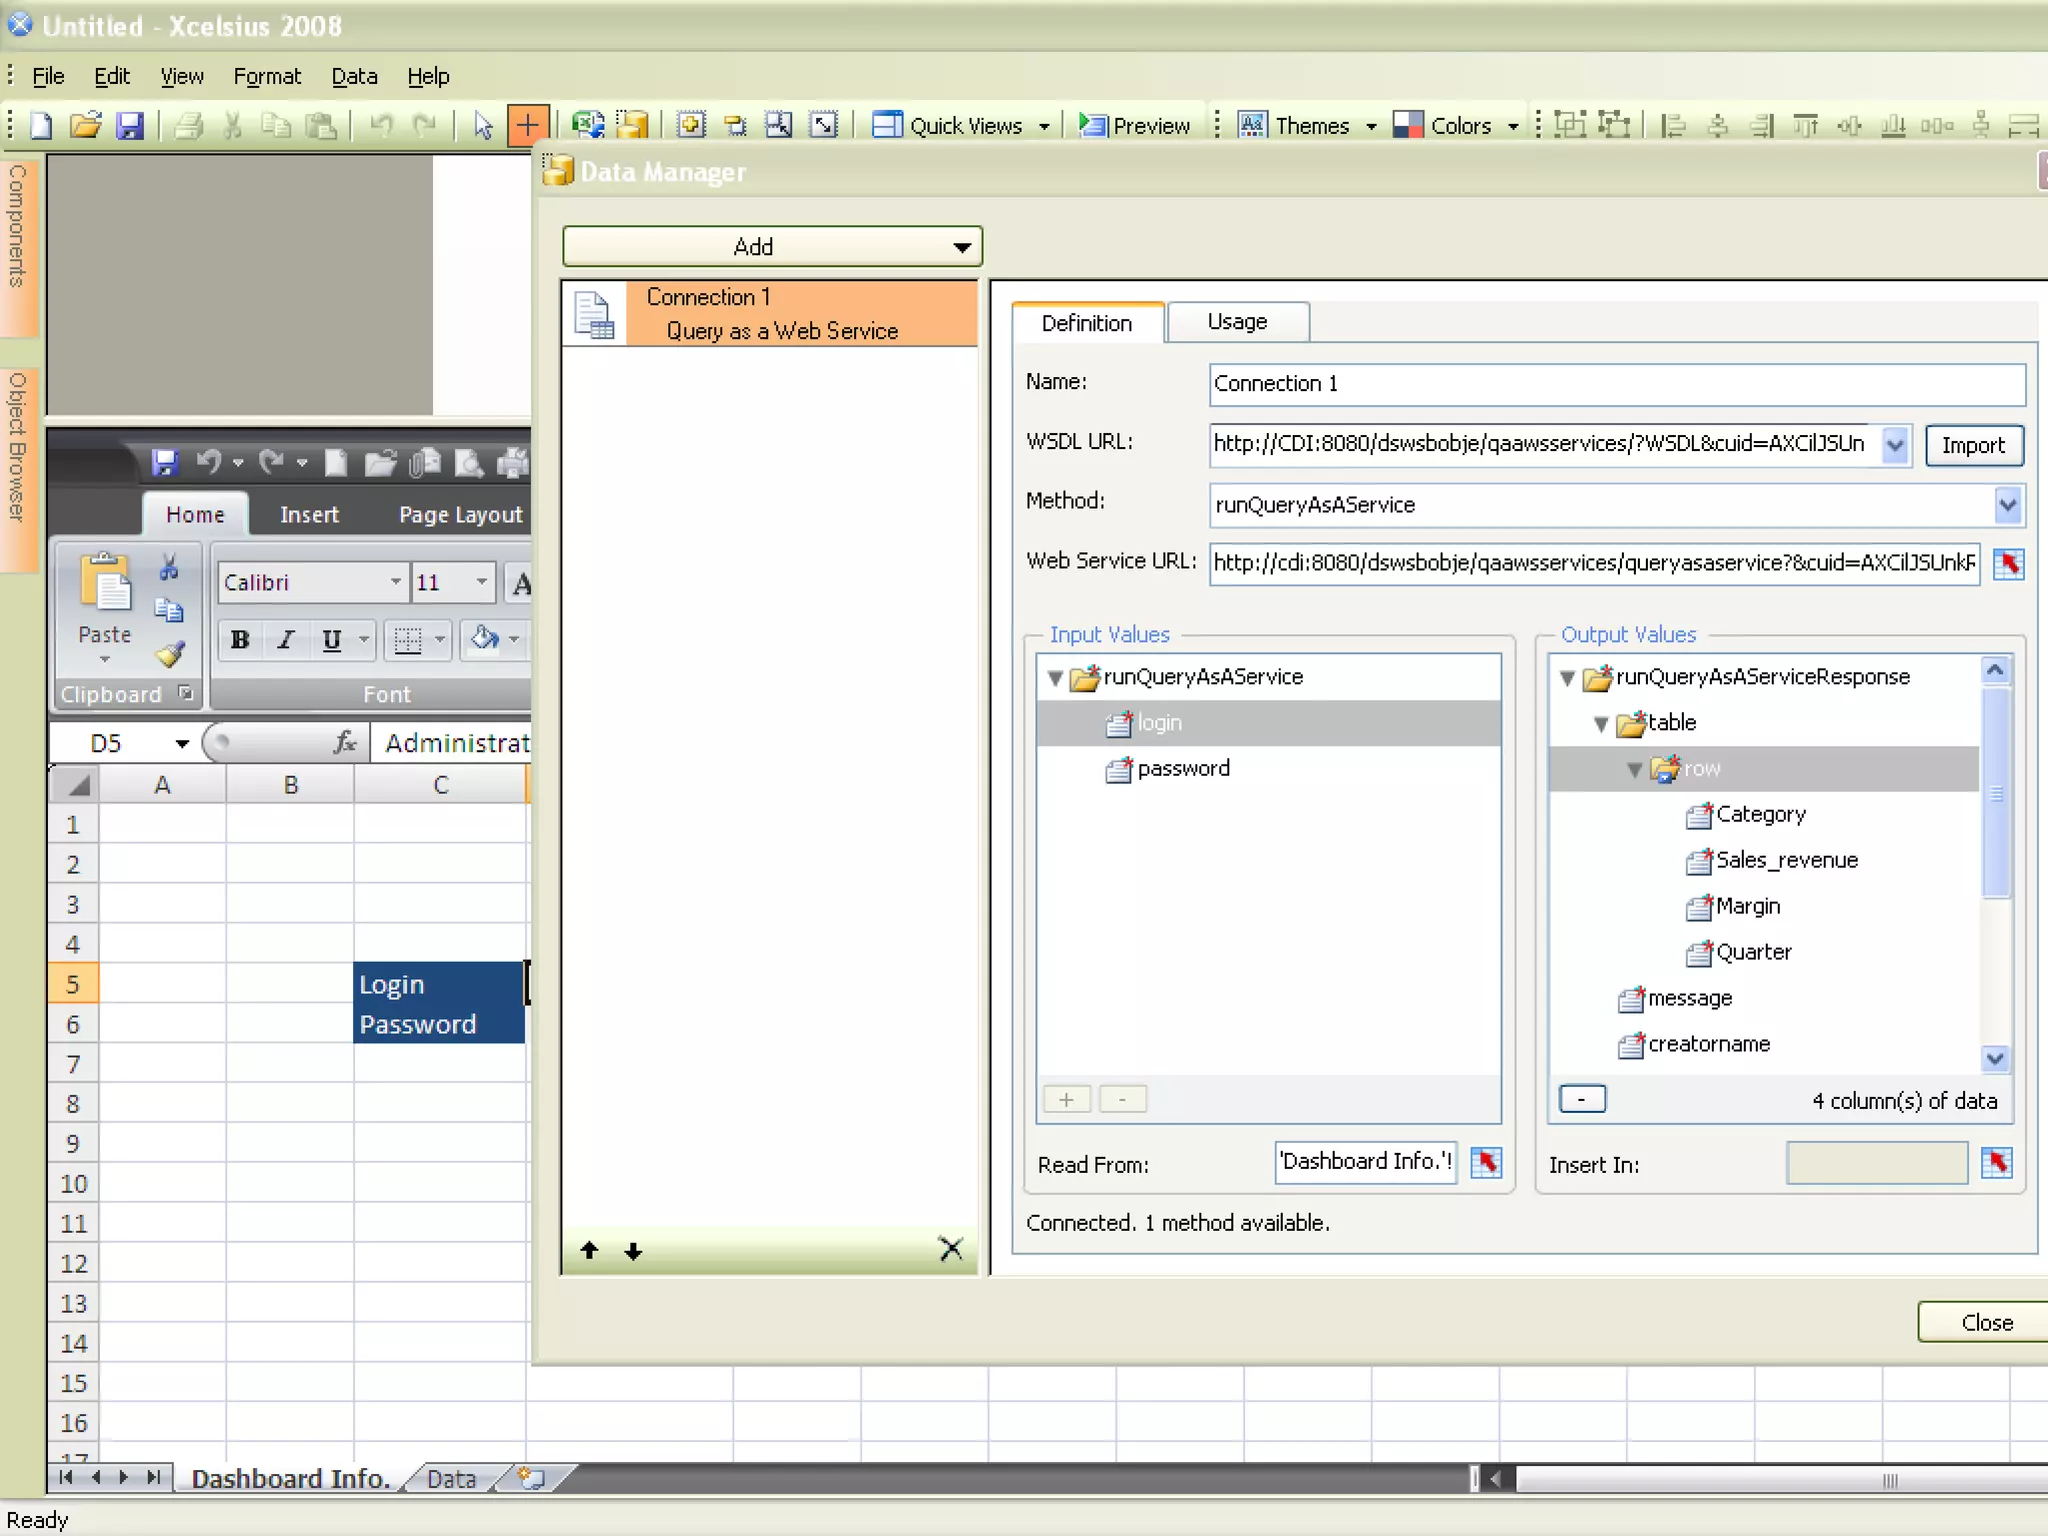Open the font size 11 dropdown
The image size is (2048, 1536).
point(481,582)
